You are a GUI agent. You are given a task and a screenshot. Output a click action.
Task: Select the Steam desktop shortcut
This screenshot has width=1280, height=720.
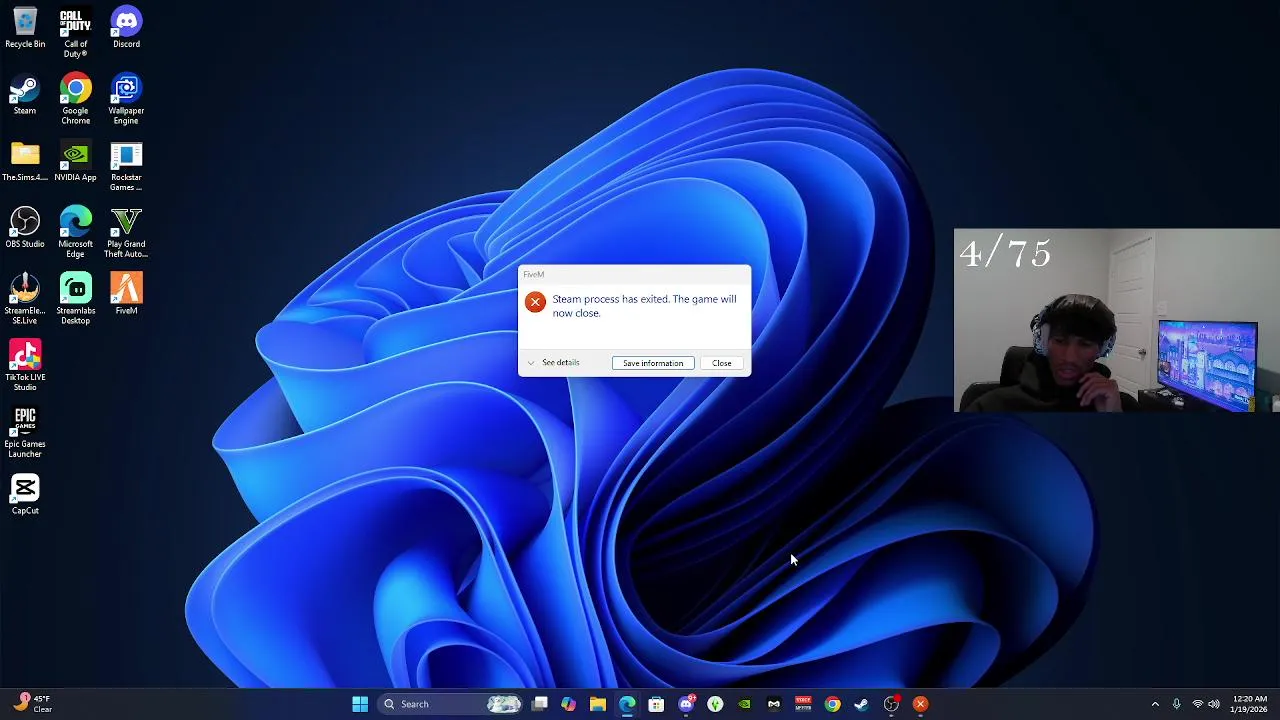[25, 94]
